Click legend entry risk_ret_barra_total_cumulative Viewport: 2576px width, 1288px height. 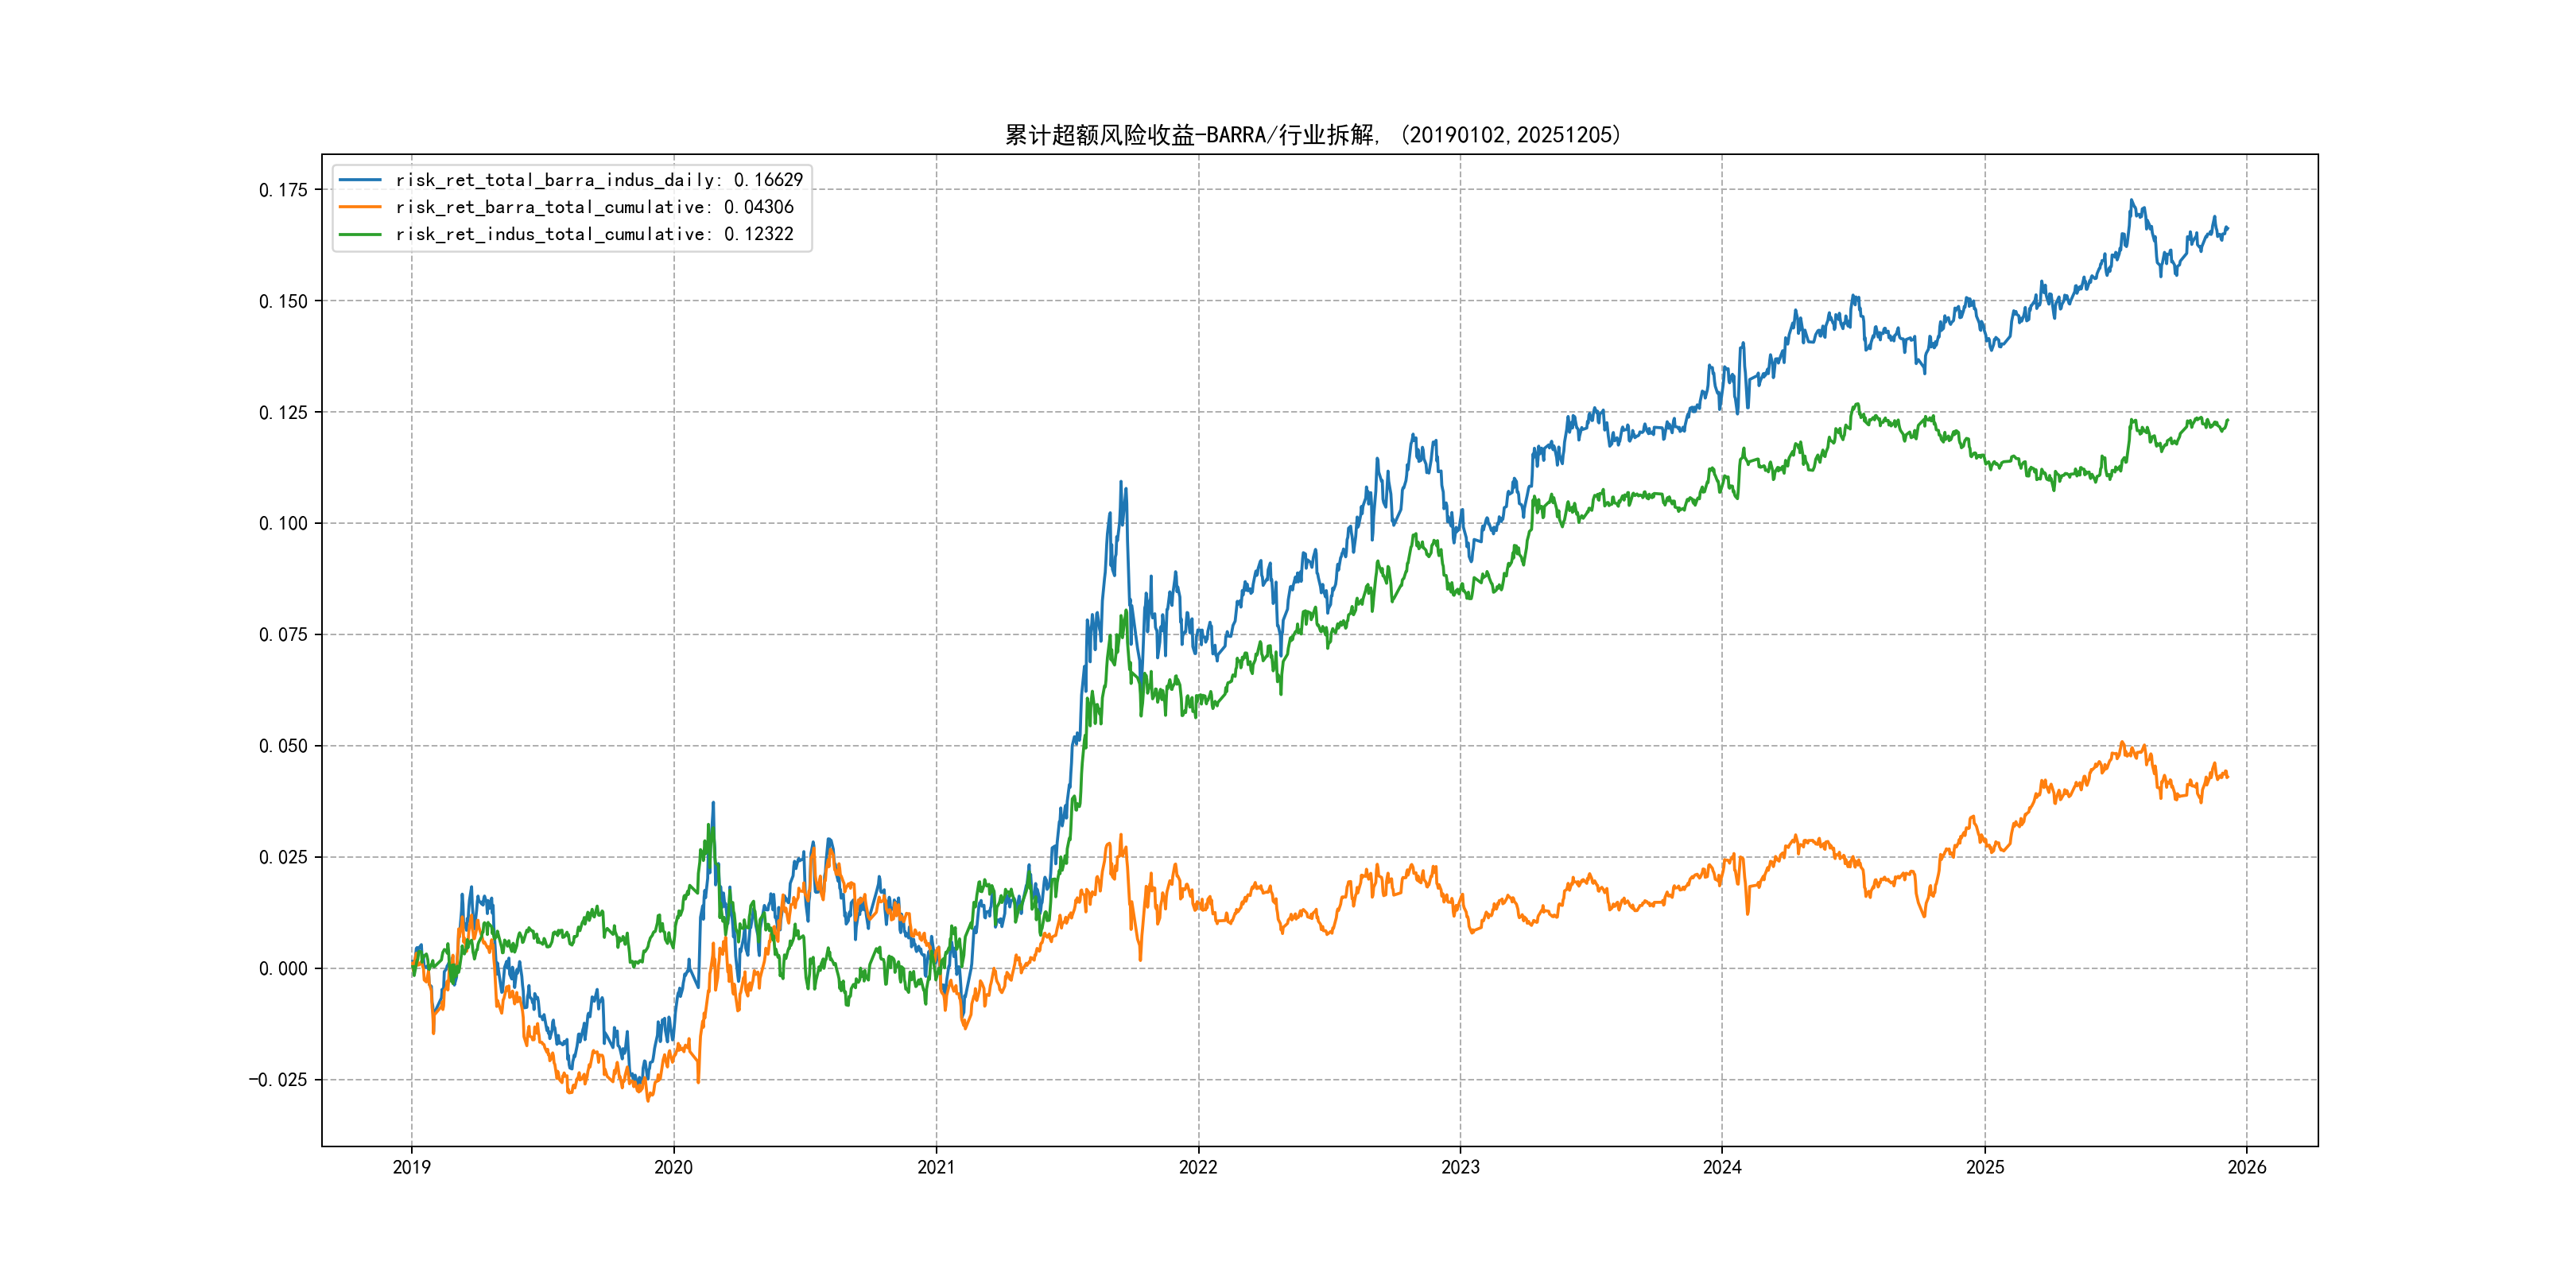pos(594,207)
